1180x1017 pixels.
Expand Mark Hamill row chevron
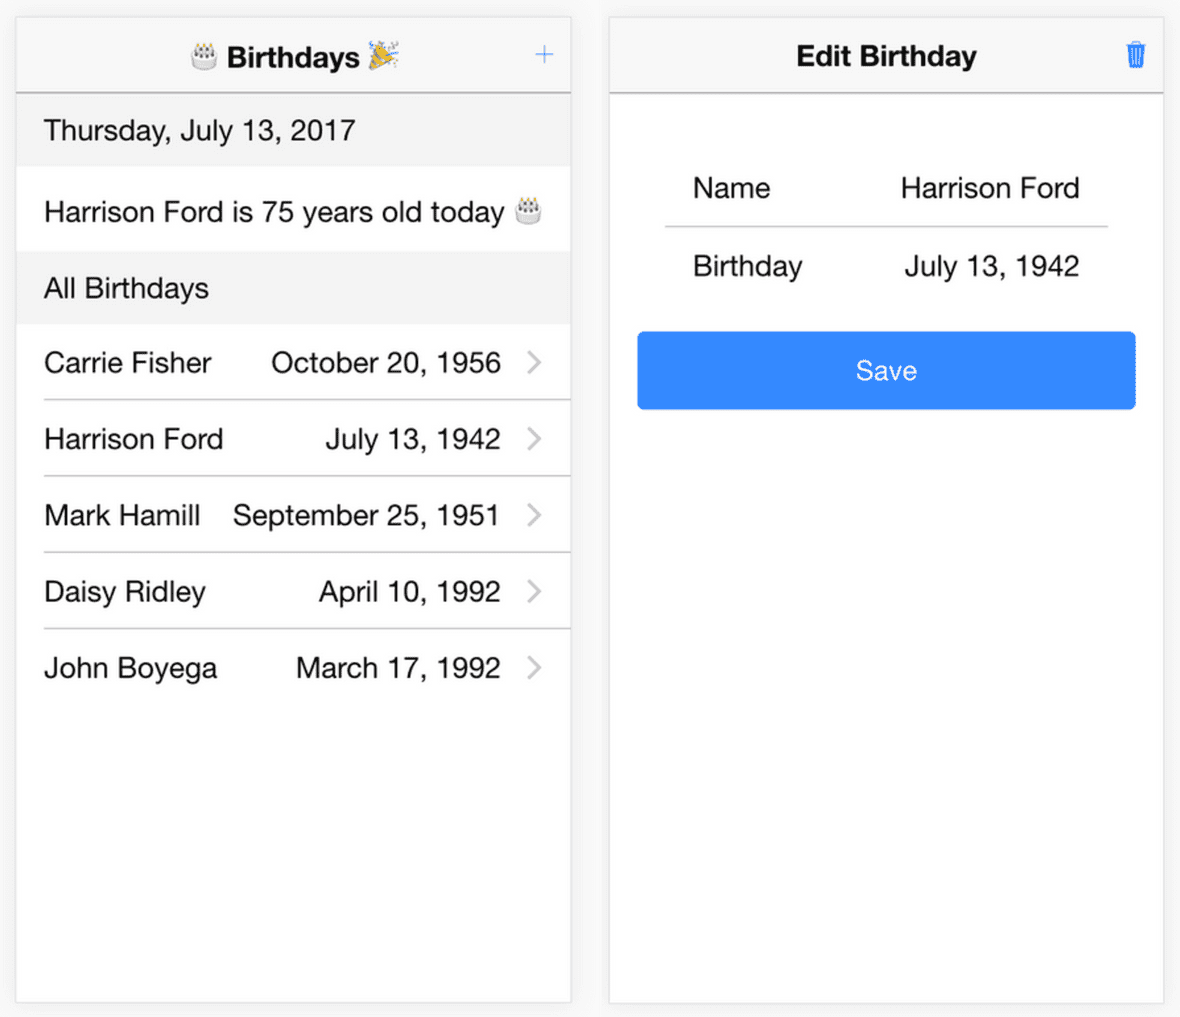(534, 515)
